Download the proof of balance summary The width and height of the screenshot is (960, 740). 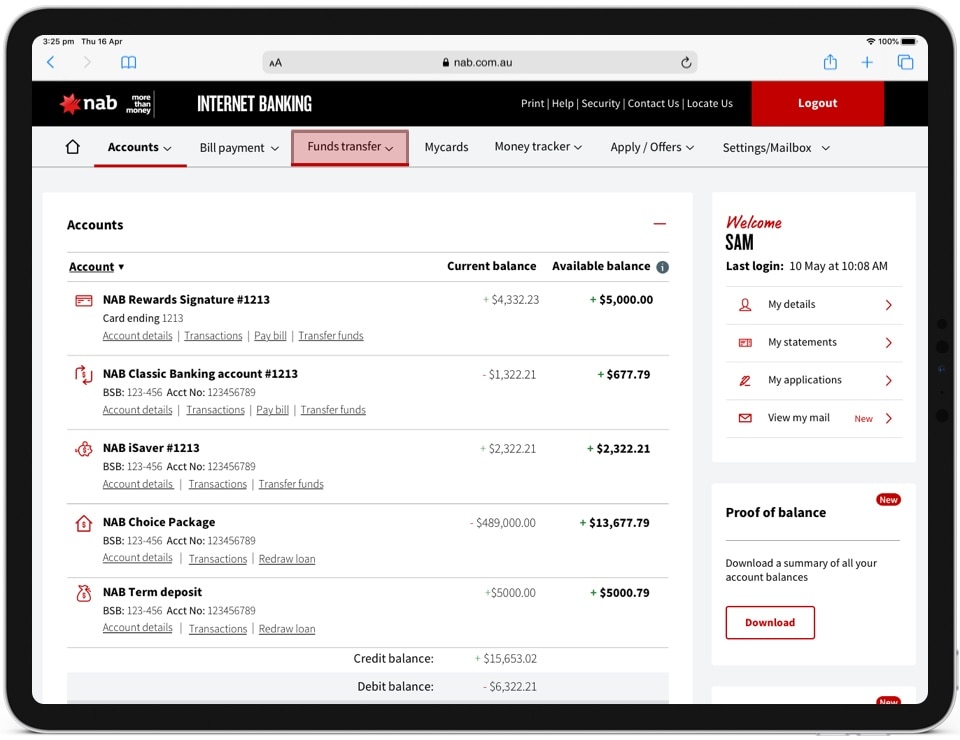point(770,622)
